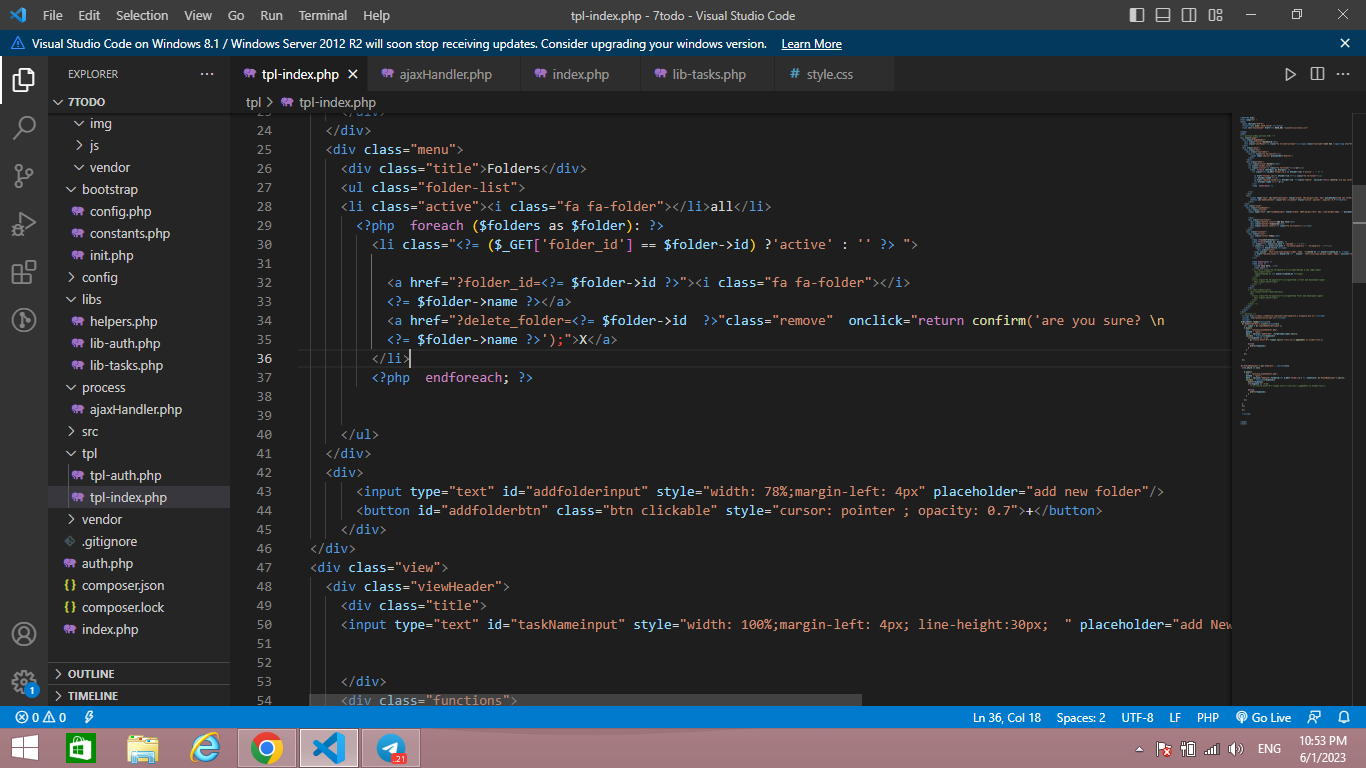Open errors and warnings in status bar

[x=41, y=717]
